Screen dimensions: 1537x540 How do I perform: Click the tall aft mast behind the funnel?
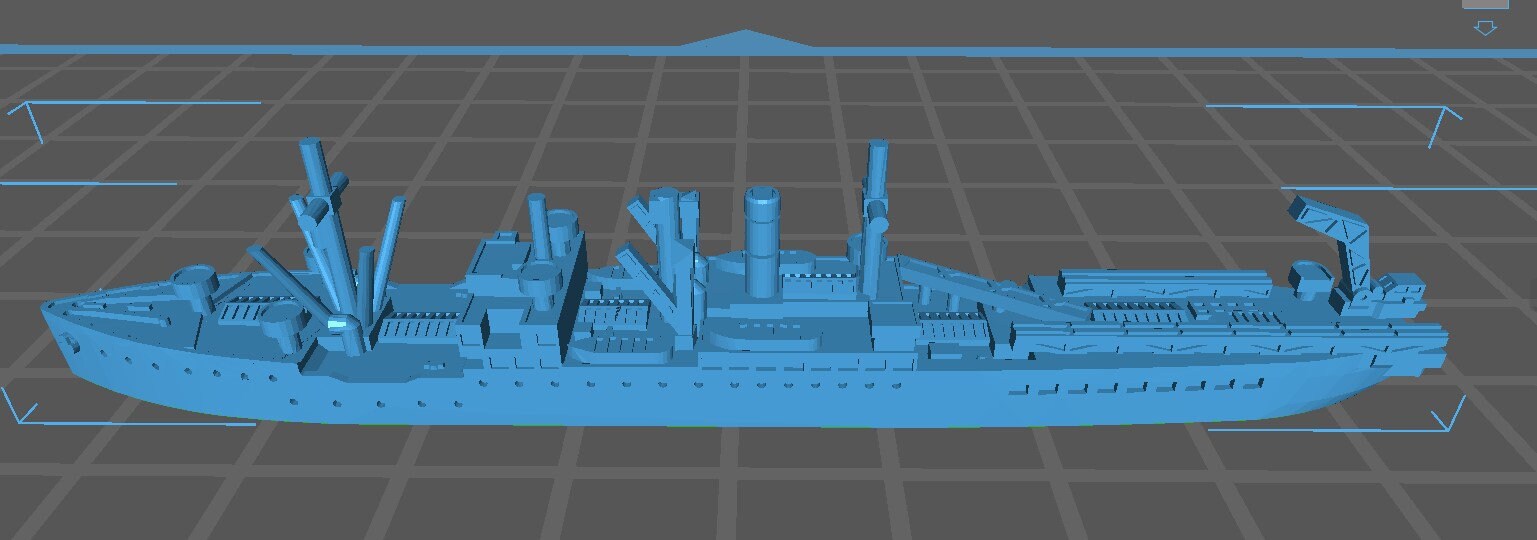coord(877,190)
